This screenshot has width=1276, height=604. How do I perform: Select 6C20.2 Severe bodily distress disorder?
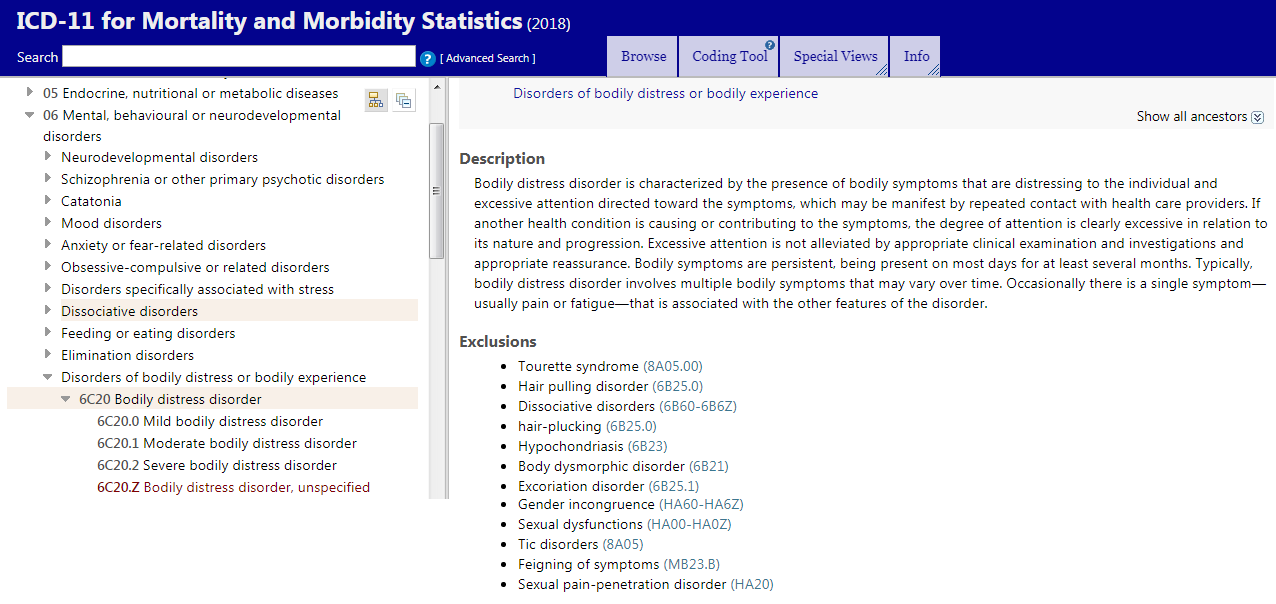(x=217, y=465)
